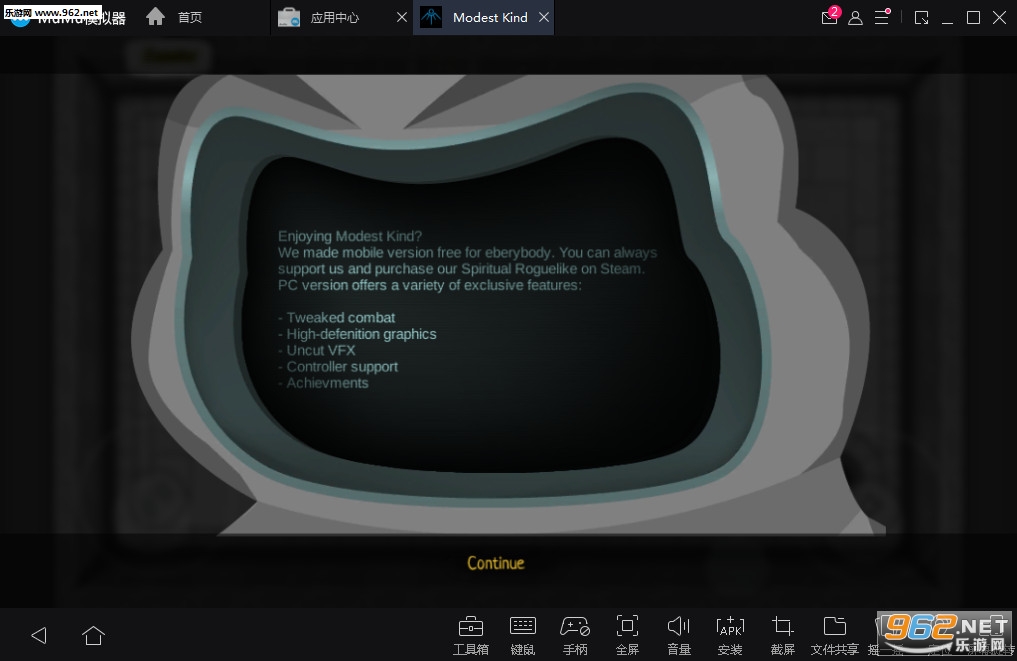The width and height of the screenshot is (1017, 661).
Task: Click the 'Uncut VFX' line
Action: (x=317, y=350)
